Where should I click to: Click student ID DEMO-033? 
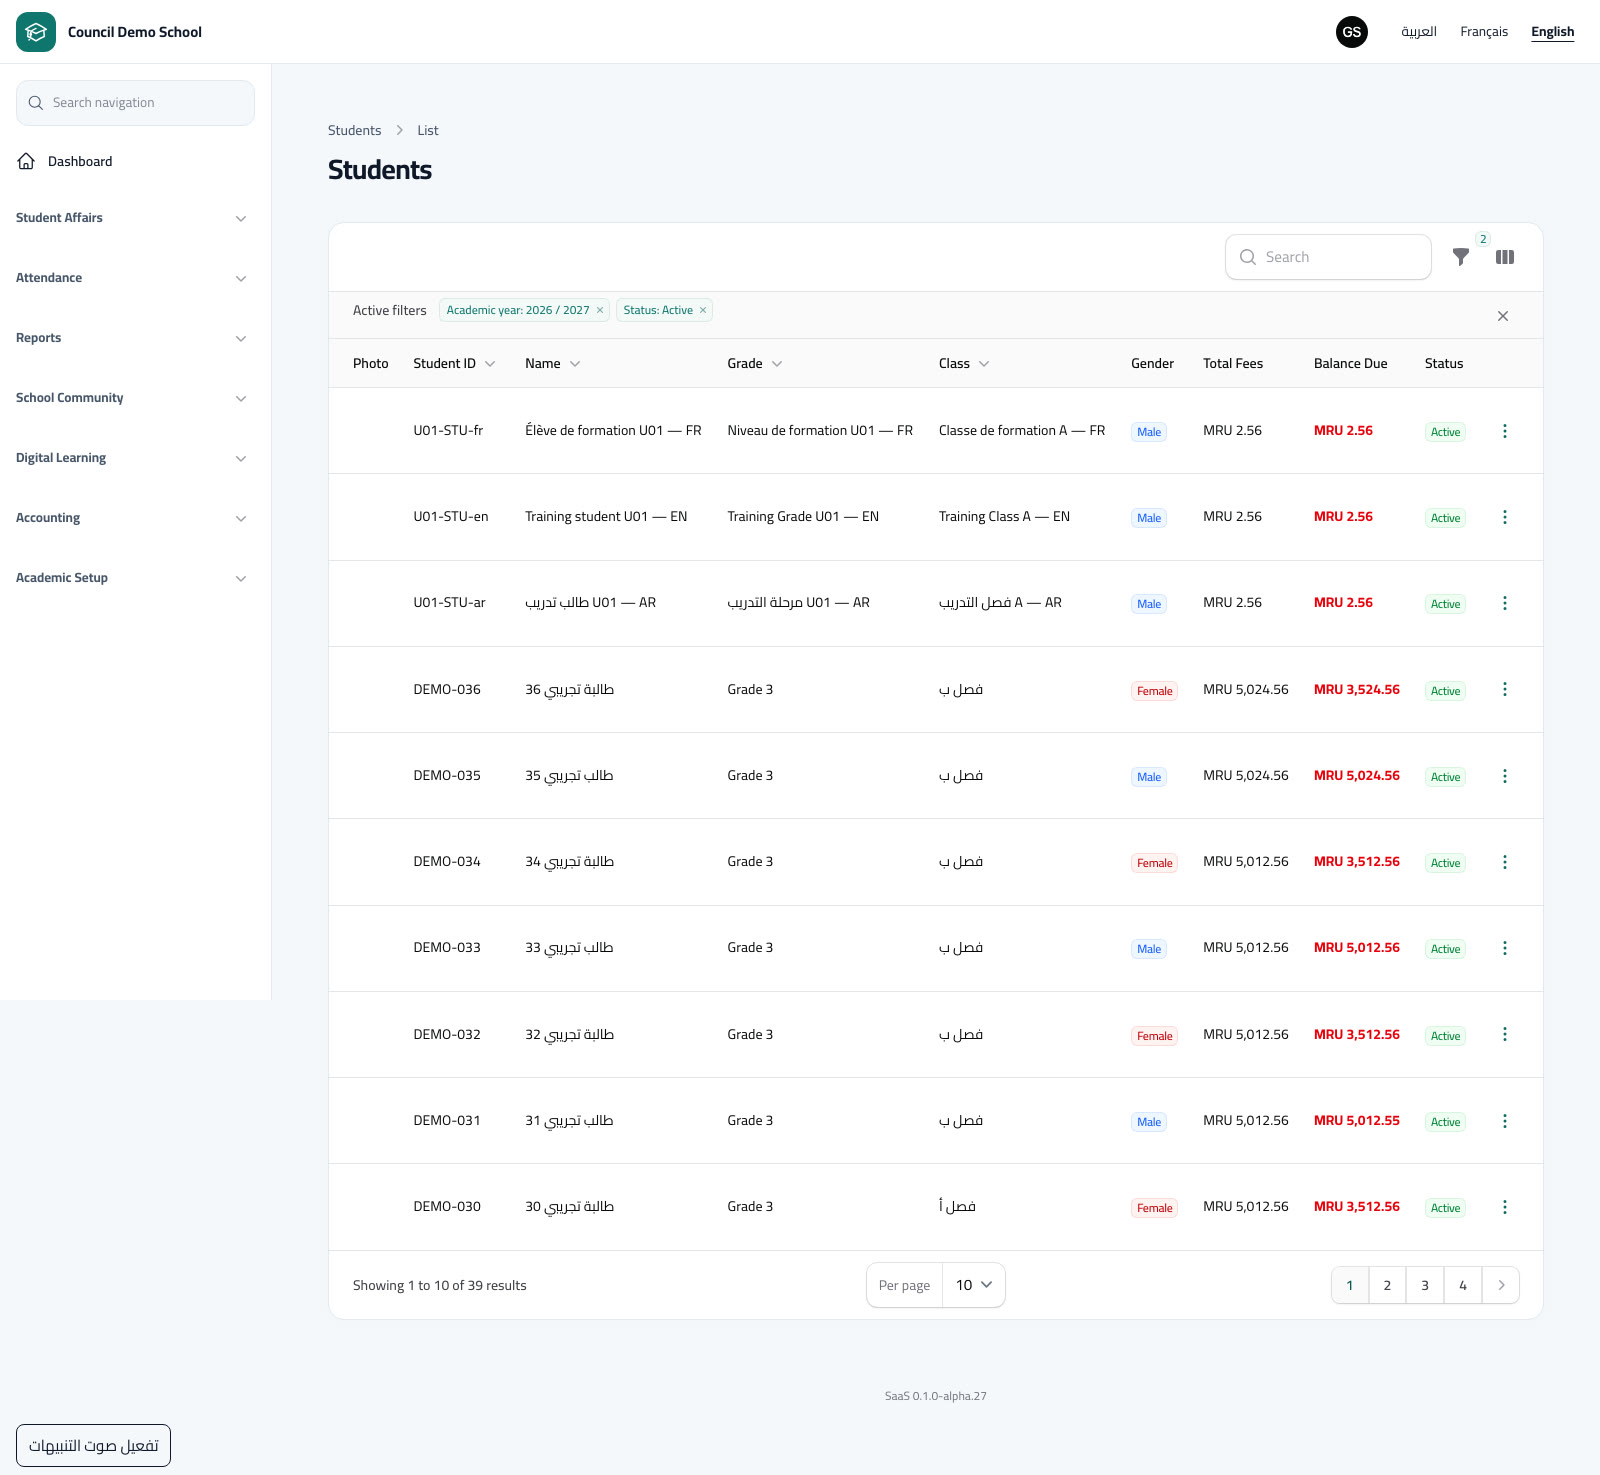(447, 947)
